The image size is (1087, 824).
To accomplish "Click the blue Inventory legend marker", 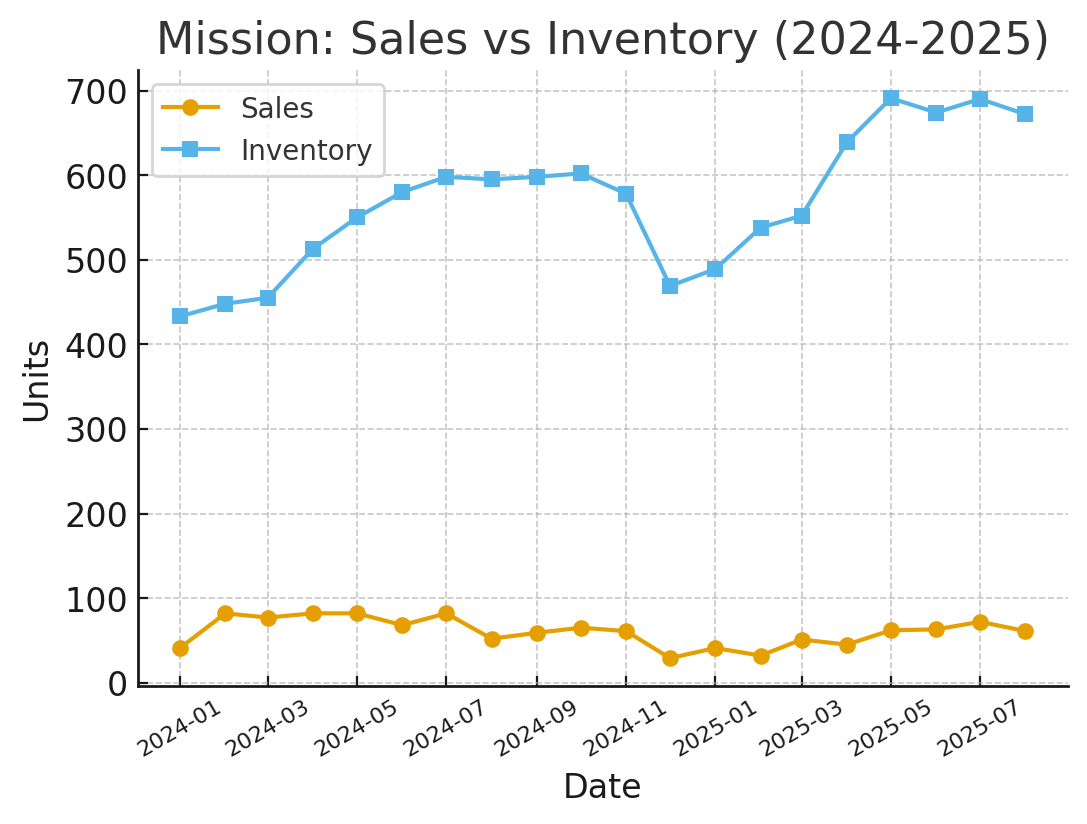I will tap(190, 150).
